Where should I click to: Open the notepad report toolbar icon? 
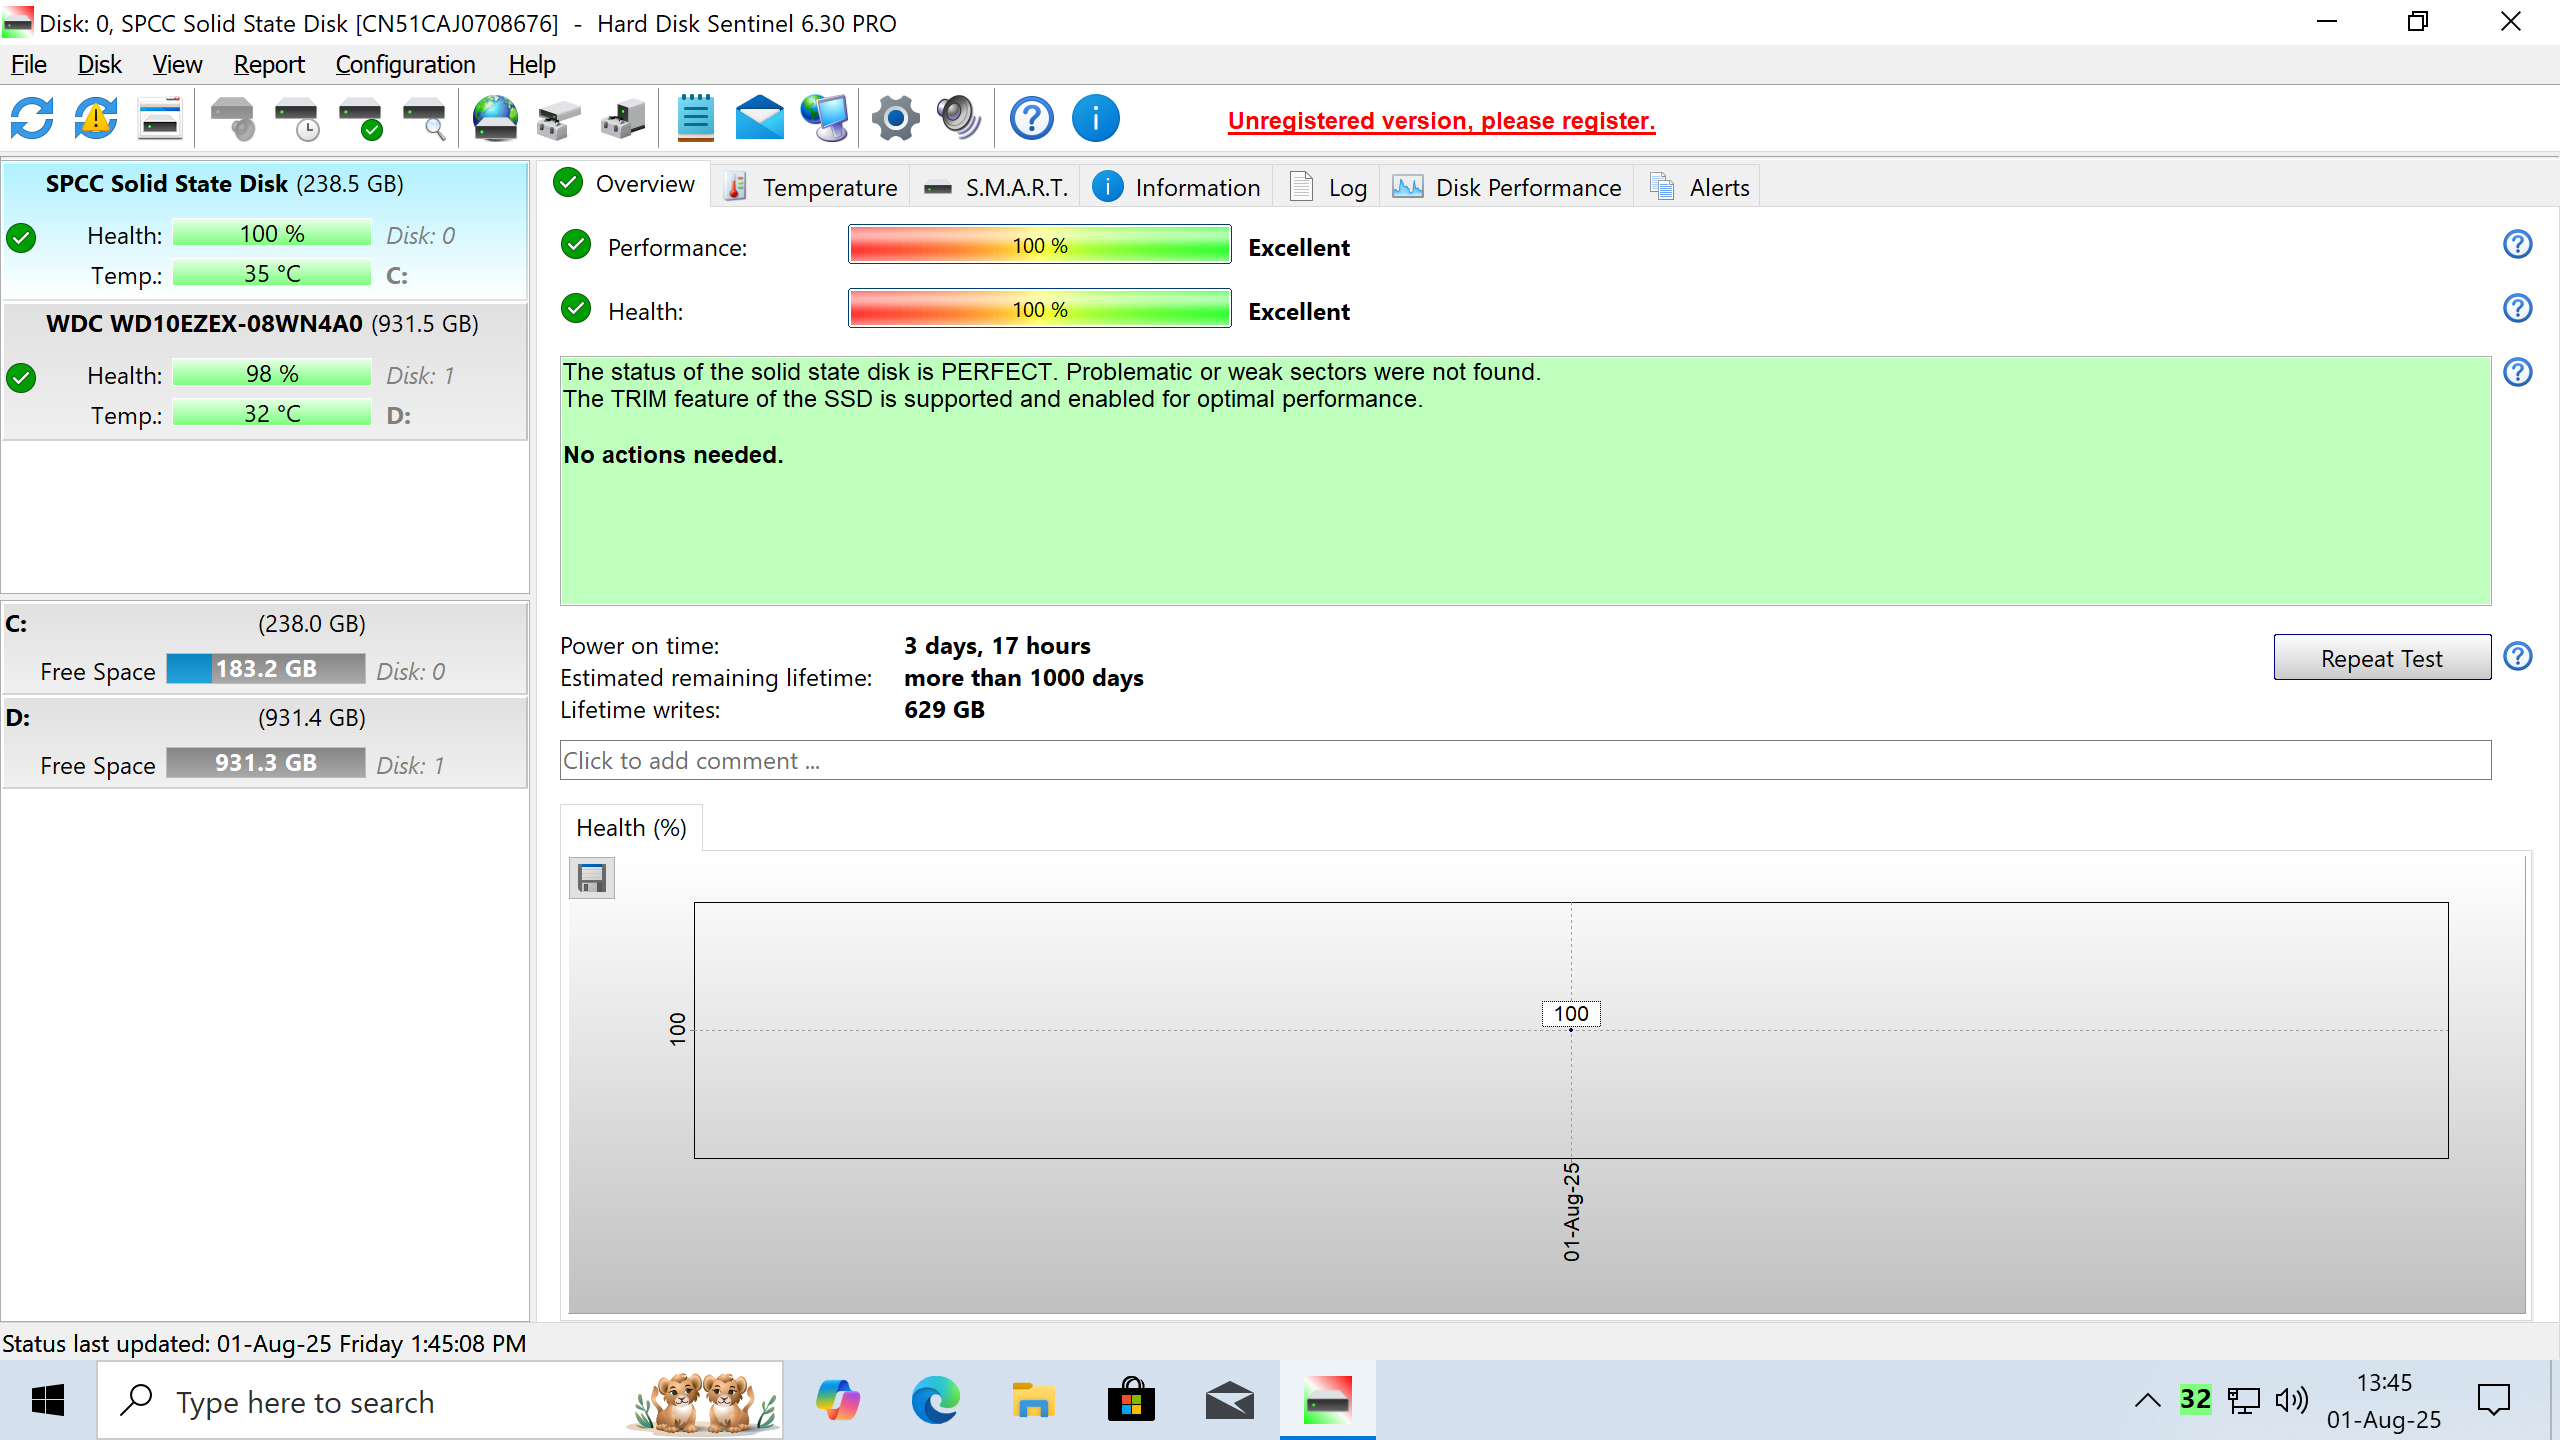696,119
